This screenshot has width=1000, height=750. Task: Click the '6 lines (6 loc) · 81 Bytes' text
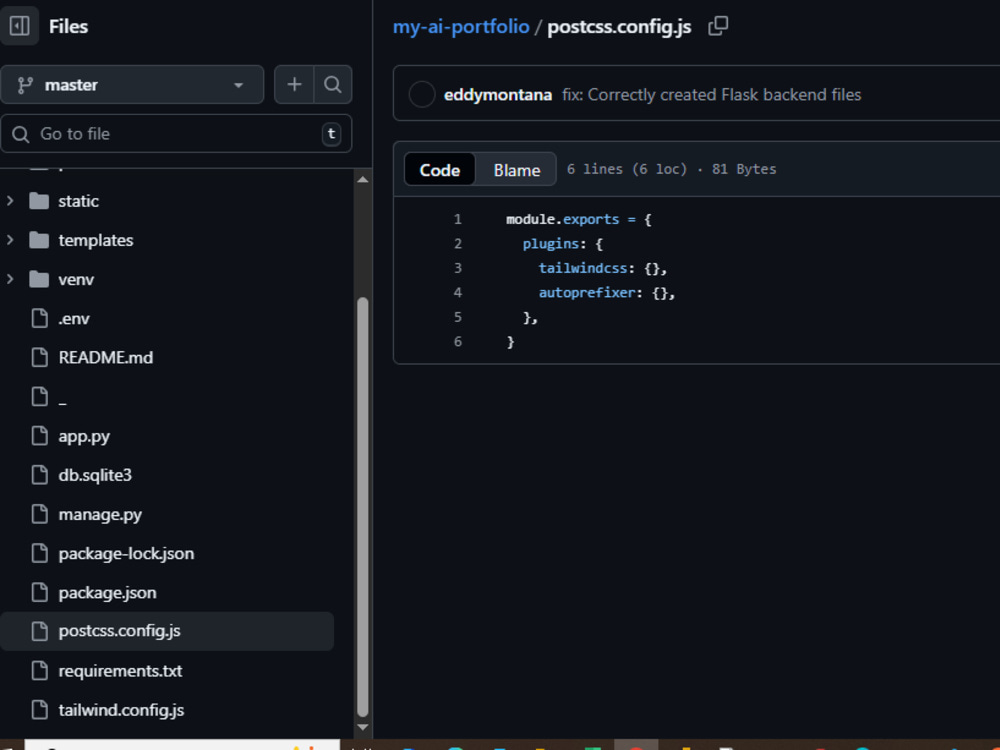coord(672,169)
